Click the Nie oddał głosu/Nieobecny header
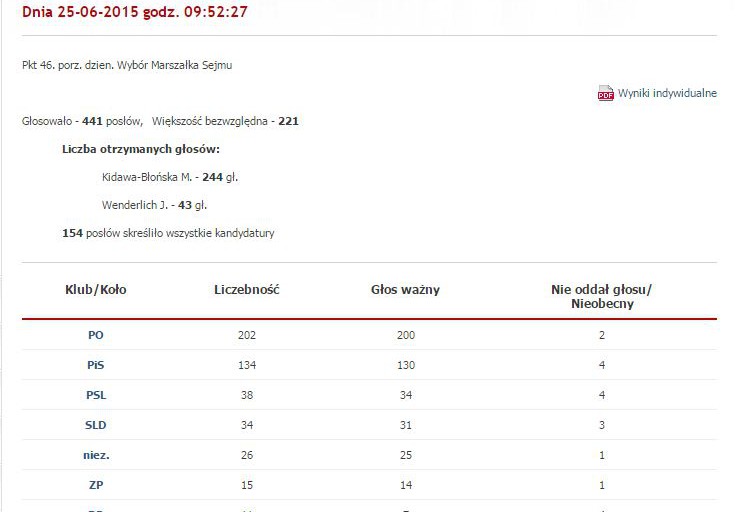The image size is (737, 512). click(601, 297)
